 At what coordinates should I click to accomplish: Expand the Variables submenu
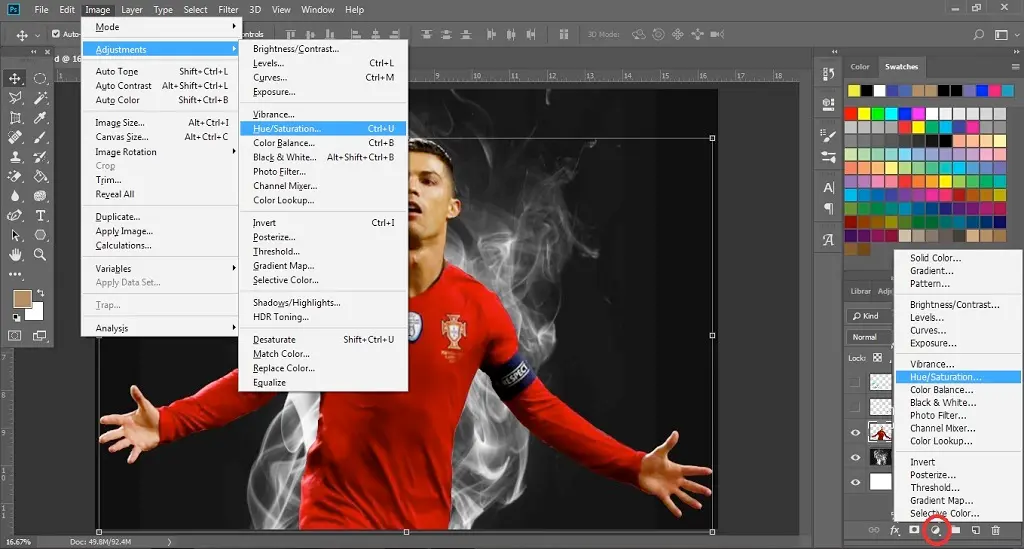coord(160,268)
